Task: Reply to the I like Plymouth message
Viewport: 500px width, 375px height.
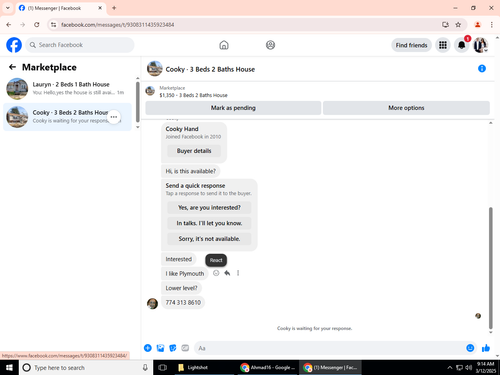Action: tap(227, 273)
